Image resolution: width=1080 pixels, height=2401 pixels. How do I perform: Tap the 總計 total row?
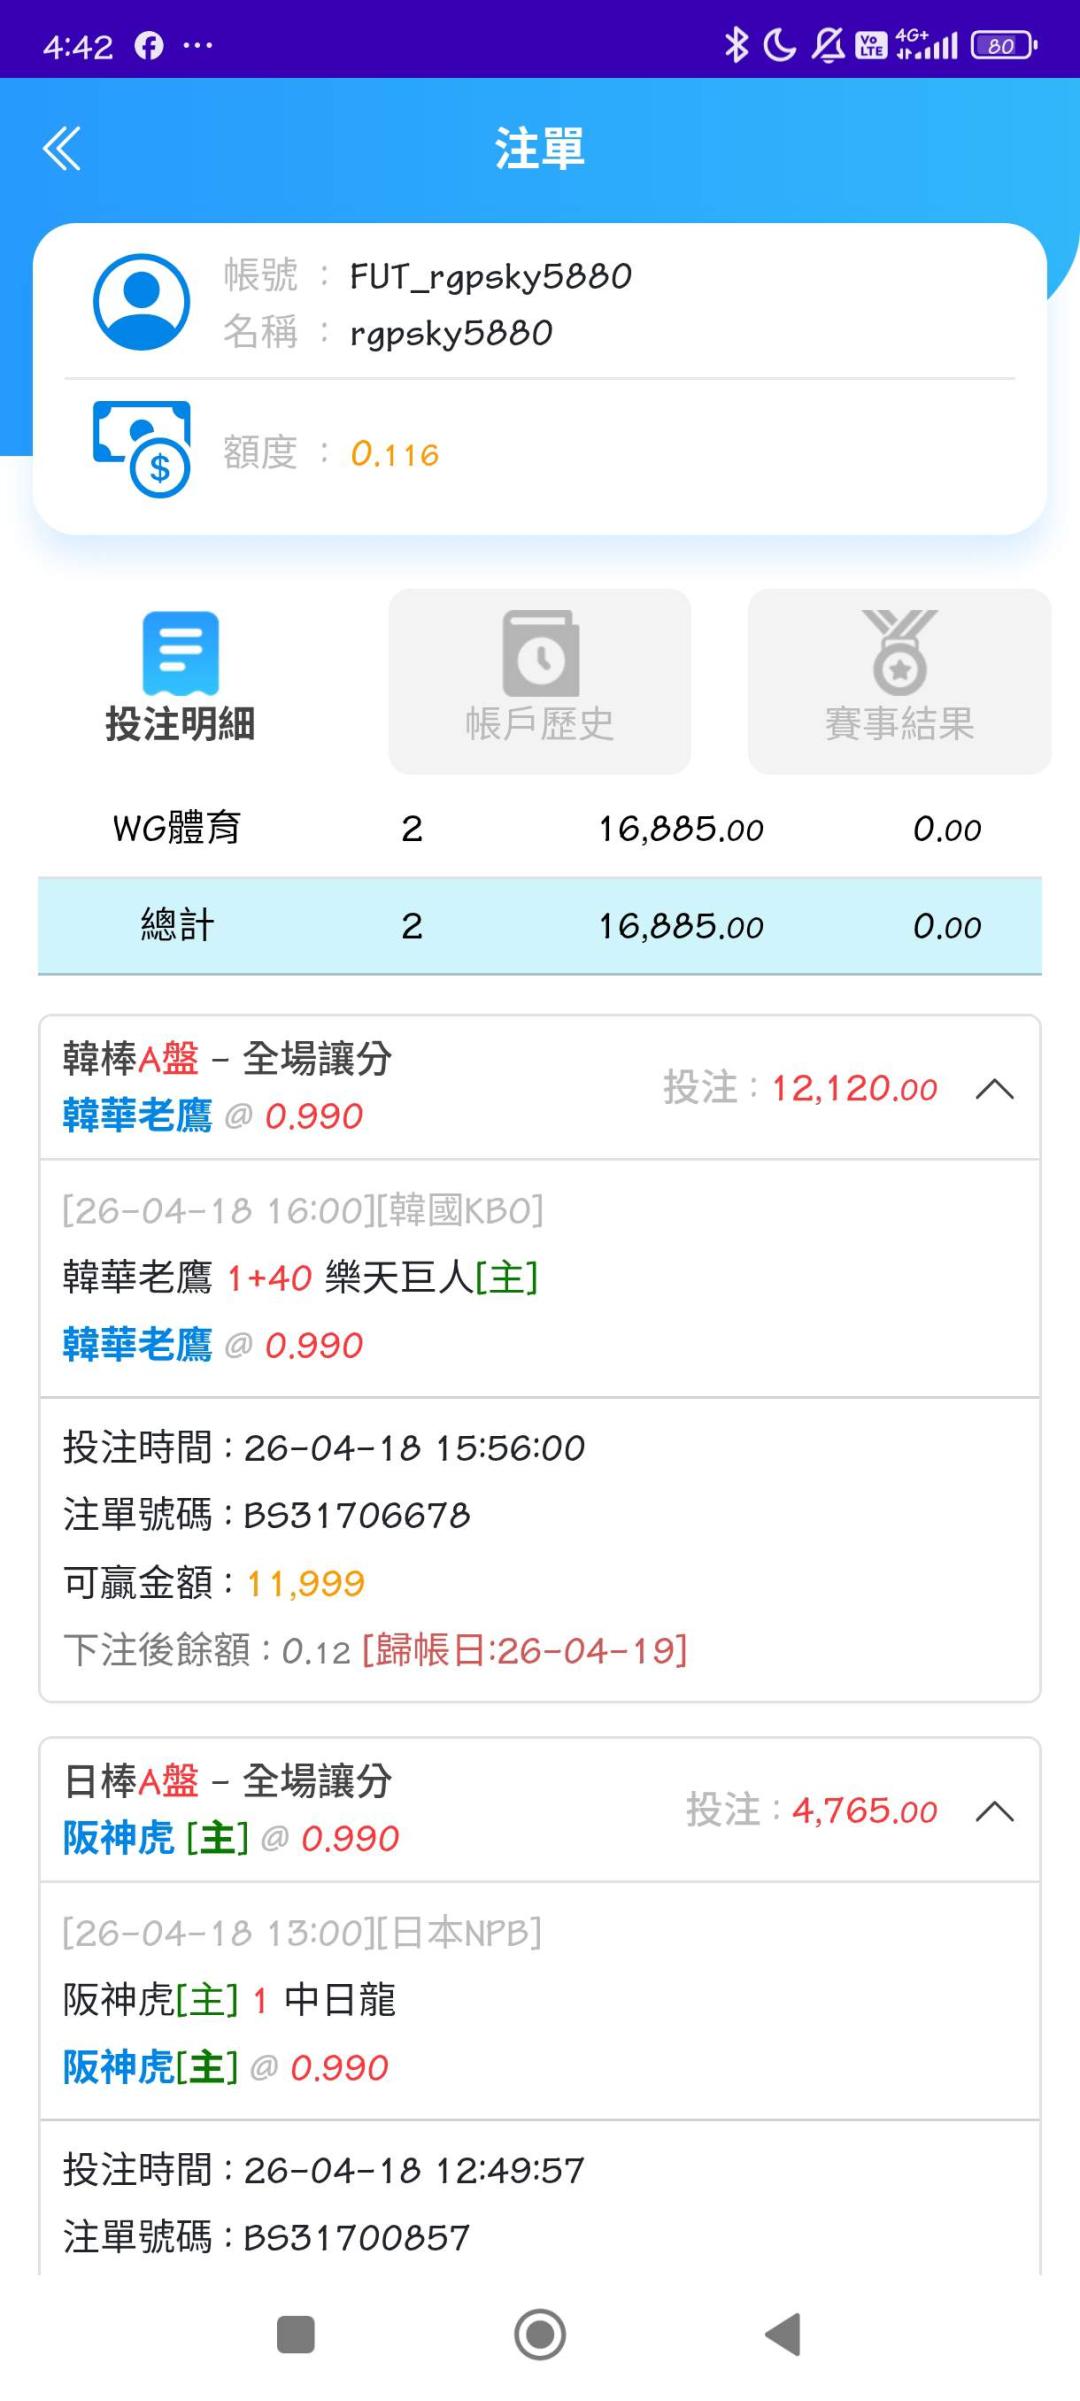(x=540, y=926)
